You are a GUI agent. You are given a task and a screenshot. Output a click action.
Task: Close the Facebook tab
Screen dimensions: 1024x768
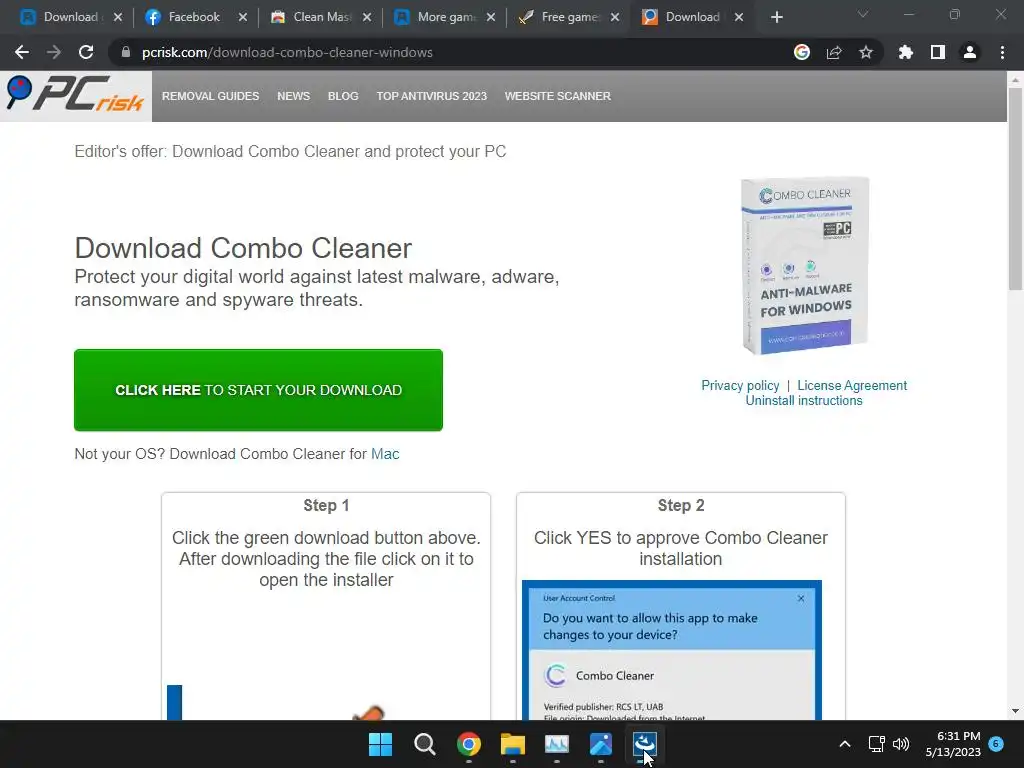tap(242, 17)
